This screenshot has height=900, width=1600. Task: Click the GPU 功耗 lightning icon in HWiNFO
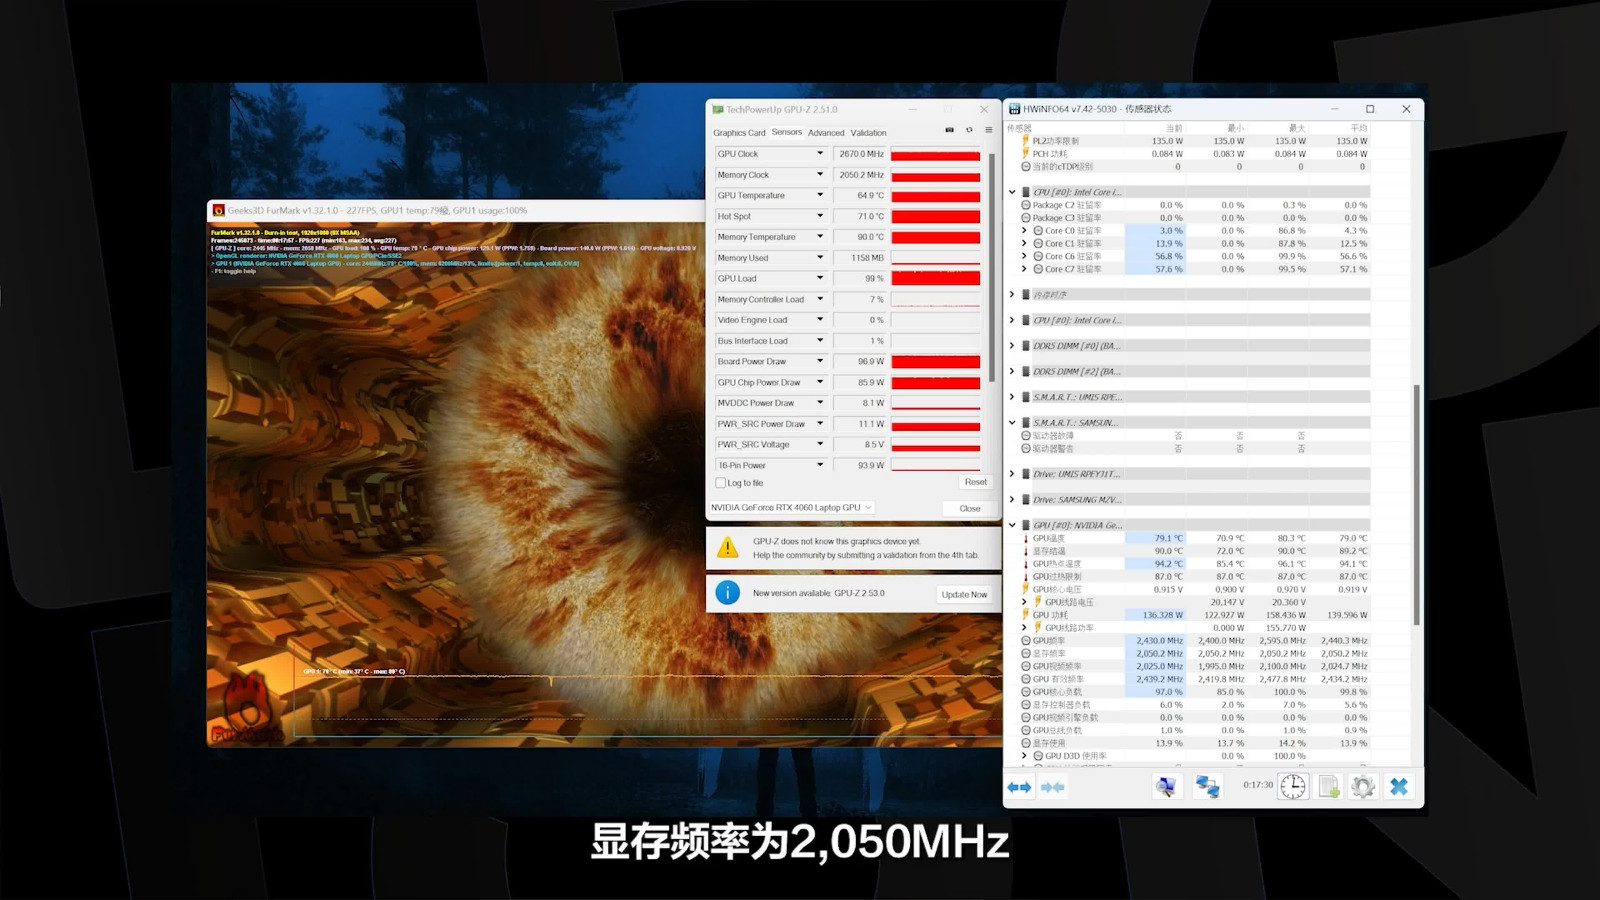1026,615
